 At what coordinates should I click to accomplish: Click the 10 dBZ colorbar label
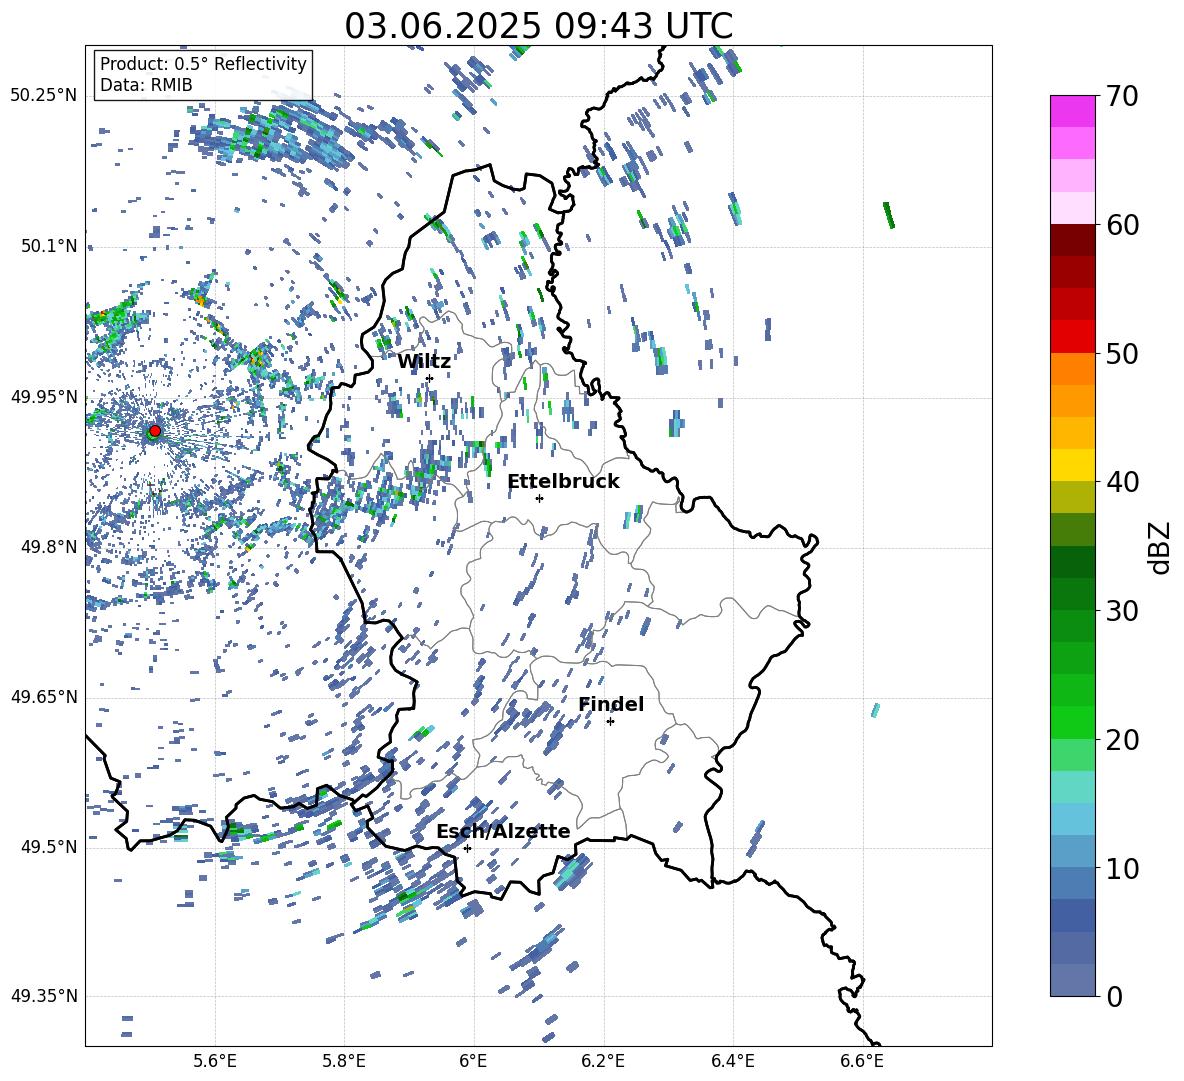[x=1122, y=868]
